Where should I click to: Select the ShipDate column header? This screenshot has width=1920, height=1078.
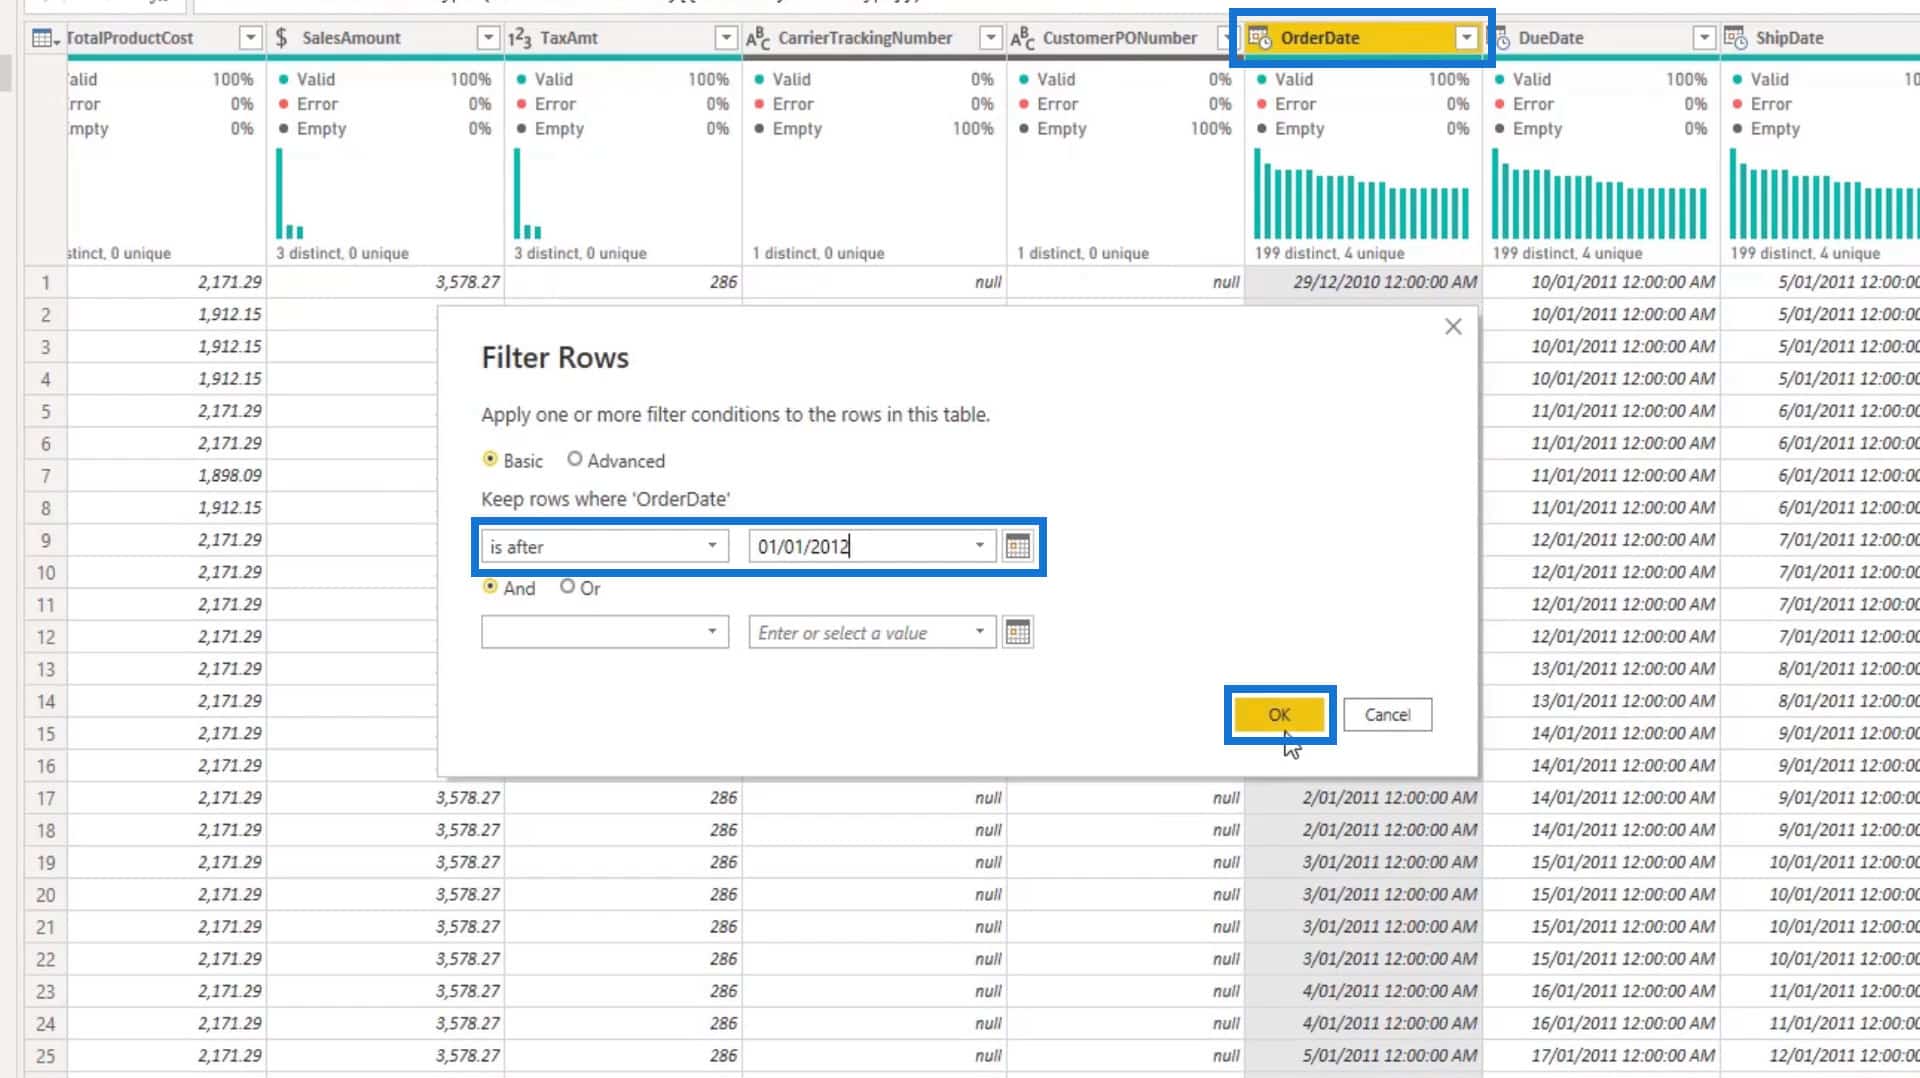click(1820, 38)
